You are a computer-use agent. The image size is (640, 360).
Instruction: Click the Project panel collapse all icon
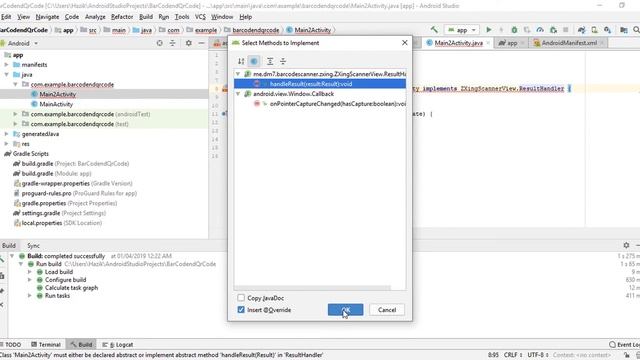tap(173, 43)
